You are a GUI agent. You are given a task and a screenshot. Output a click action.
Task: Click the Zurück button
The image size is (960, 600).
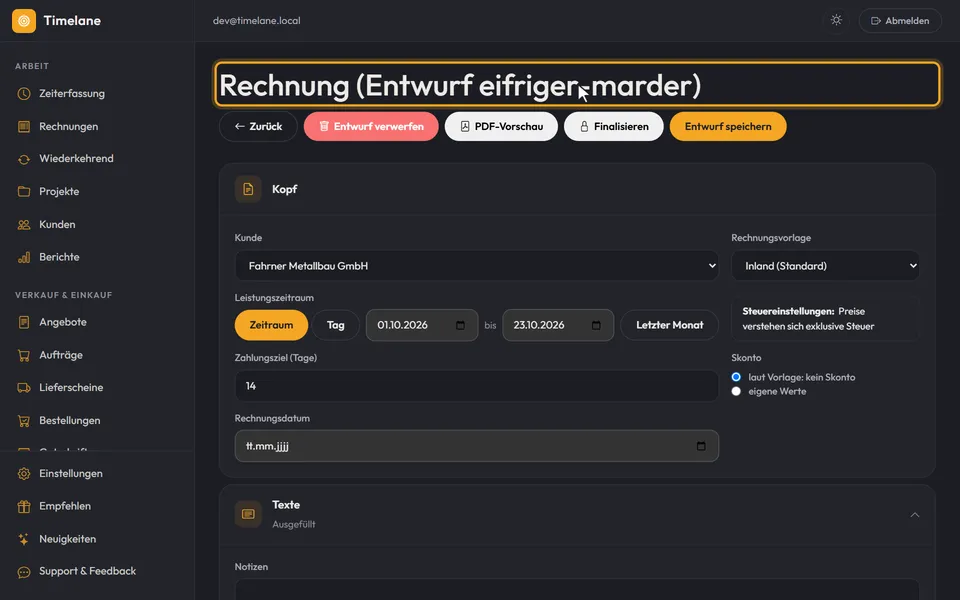258,127
